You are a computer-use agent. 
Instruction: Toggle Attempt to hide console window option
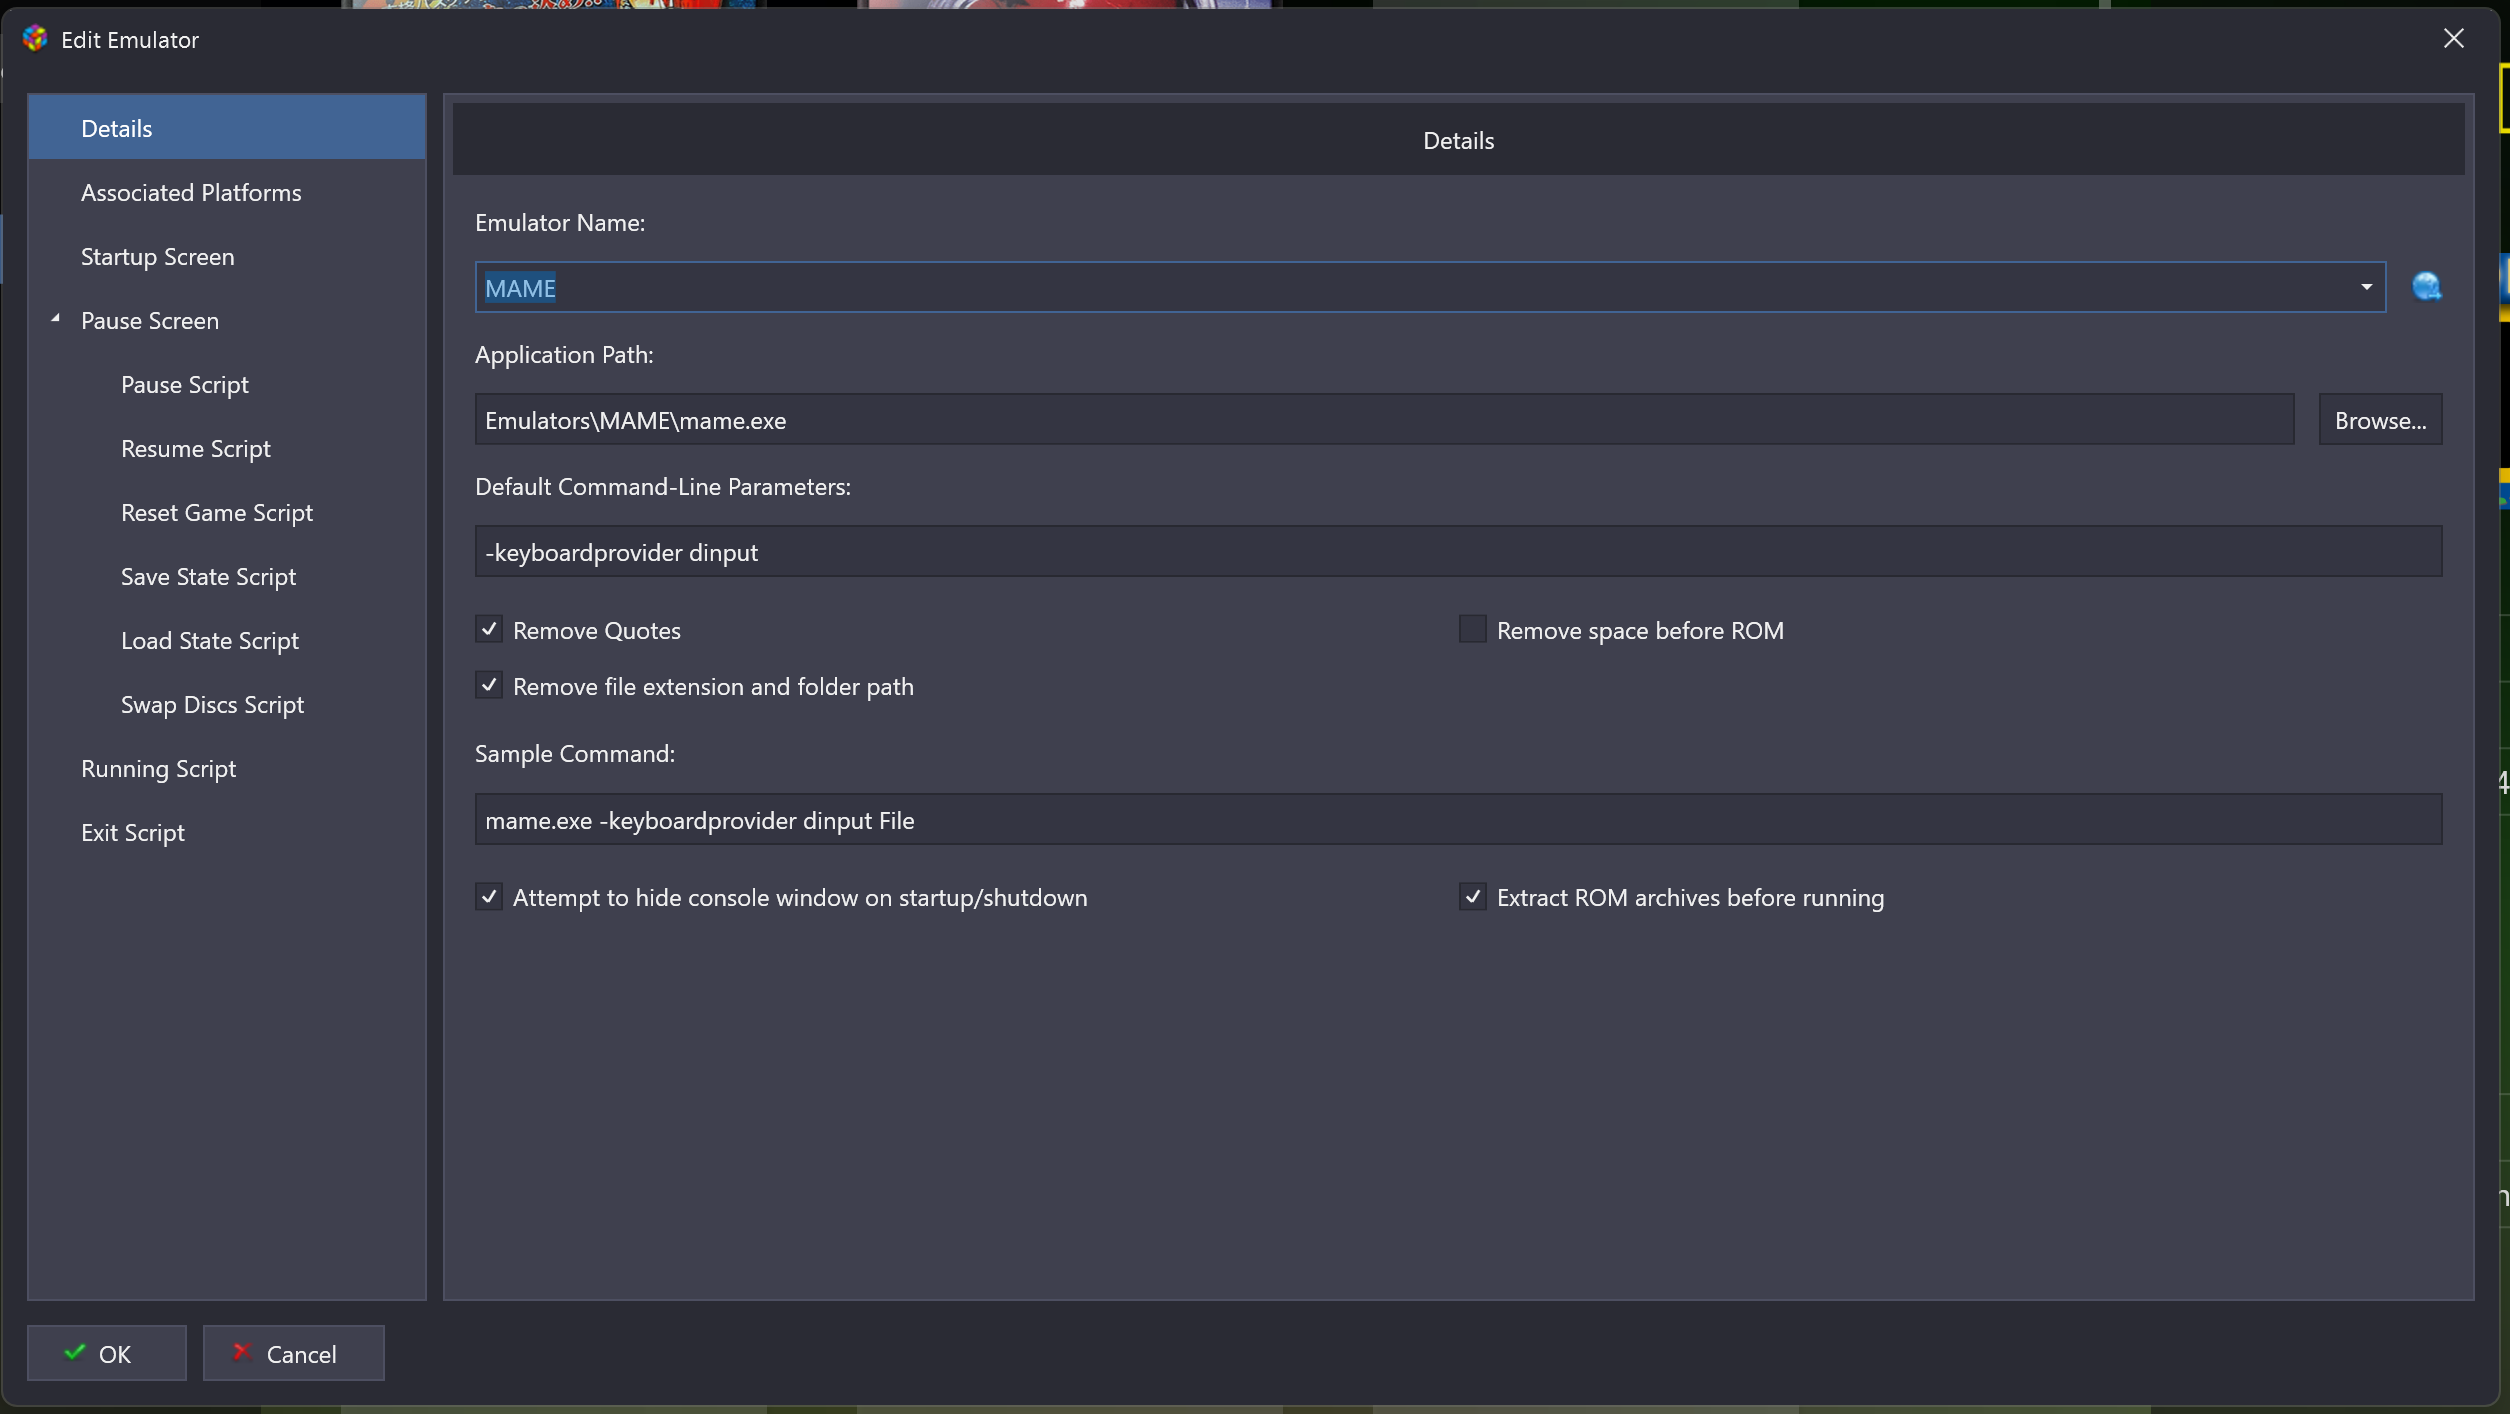[489, 897]
